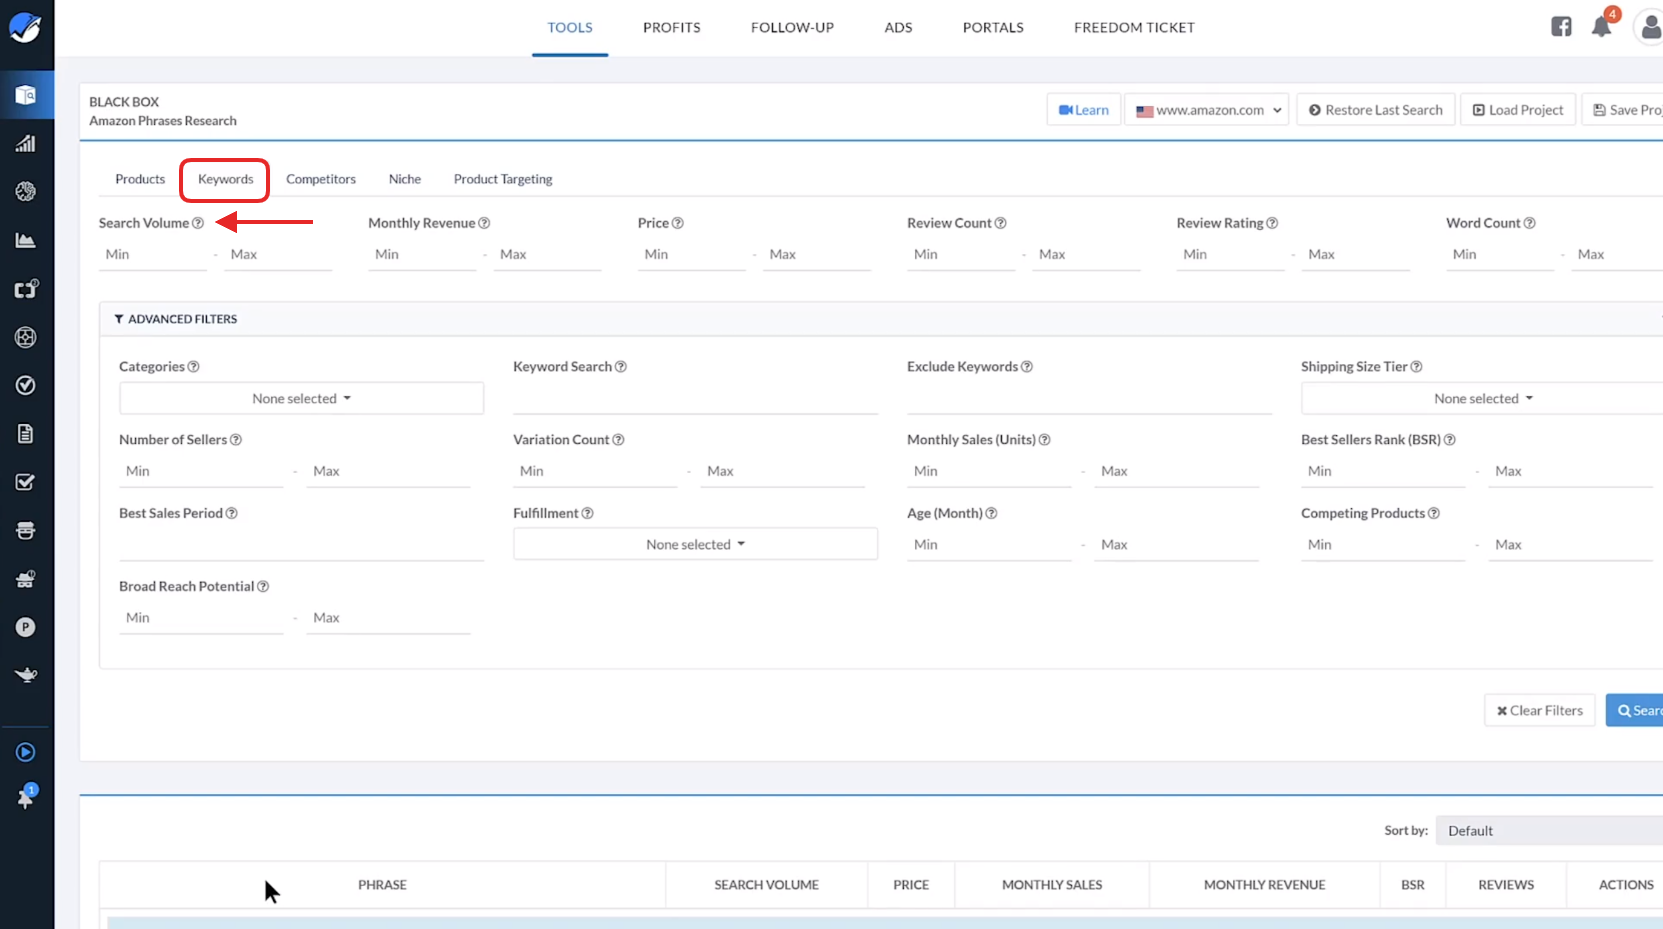Click Keyword Search help question icon
1663x929 pixels.
click(x=621, y=367)
